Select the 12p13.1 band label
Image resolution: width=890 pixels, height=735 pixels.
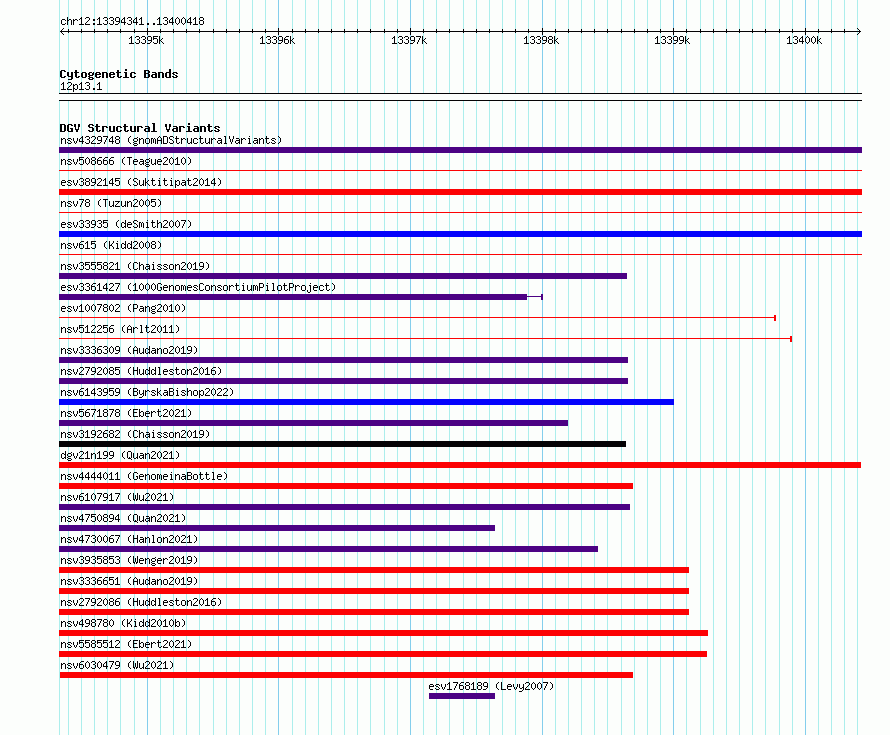81,86
